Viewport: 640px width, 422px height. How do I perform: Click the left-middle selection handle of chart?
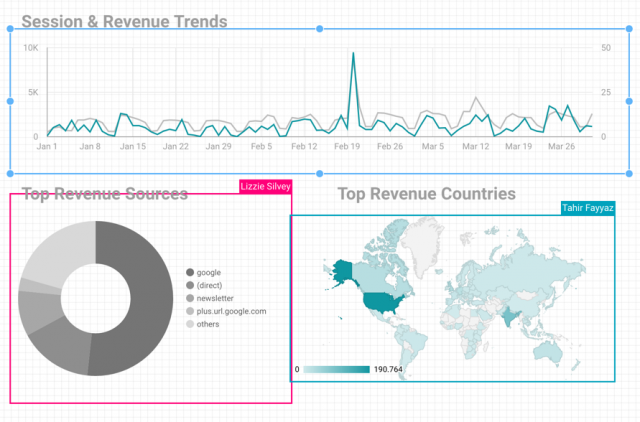click(x=10, y=101)
